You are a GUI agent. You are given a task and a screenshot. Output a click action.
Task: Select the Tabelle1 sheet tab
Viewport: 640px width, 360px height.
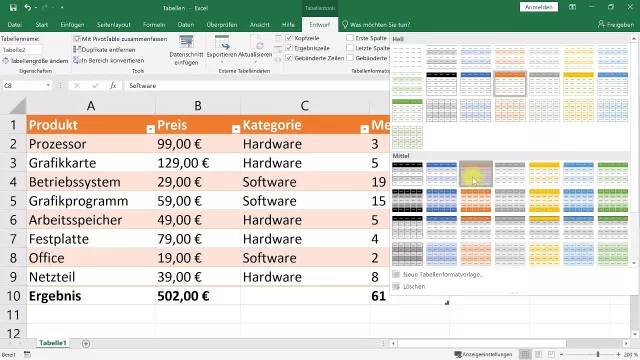[x=53, y=343]
